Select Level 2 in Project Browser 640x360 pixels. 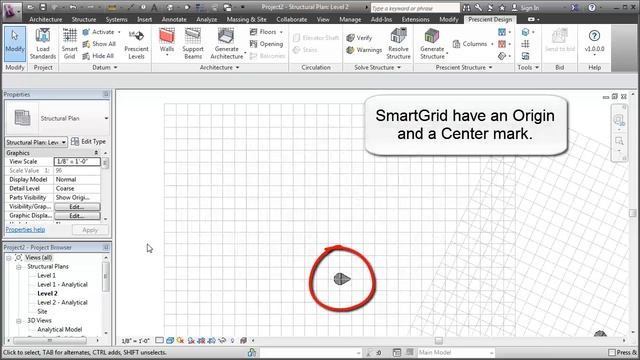pyautogui.click(x=47, y=293)
